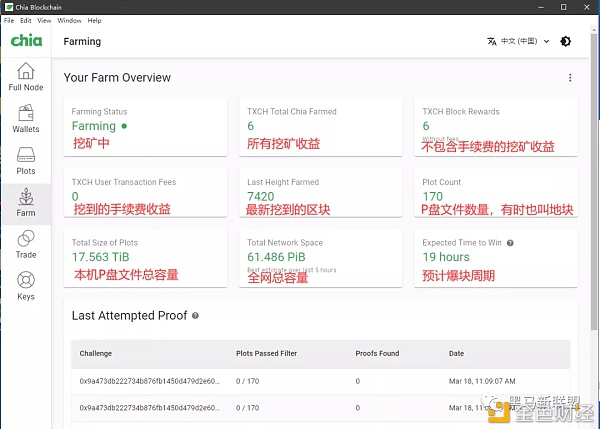
Task: Click the chia logo
Action: 26,41
